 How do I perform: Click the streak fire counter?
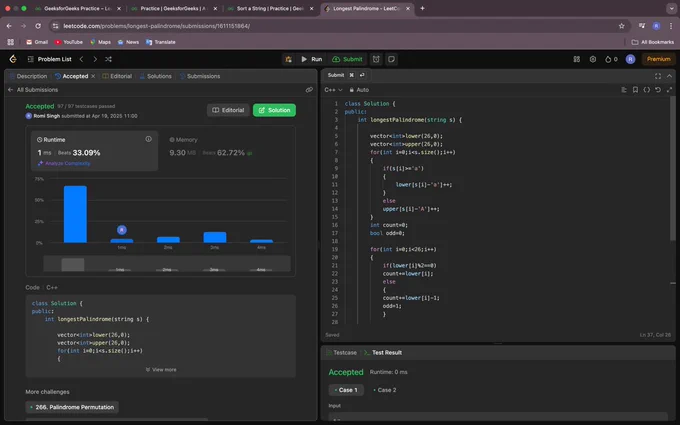tap(611, 59)
